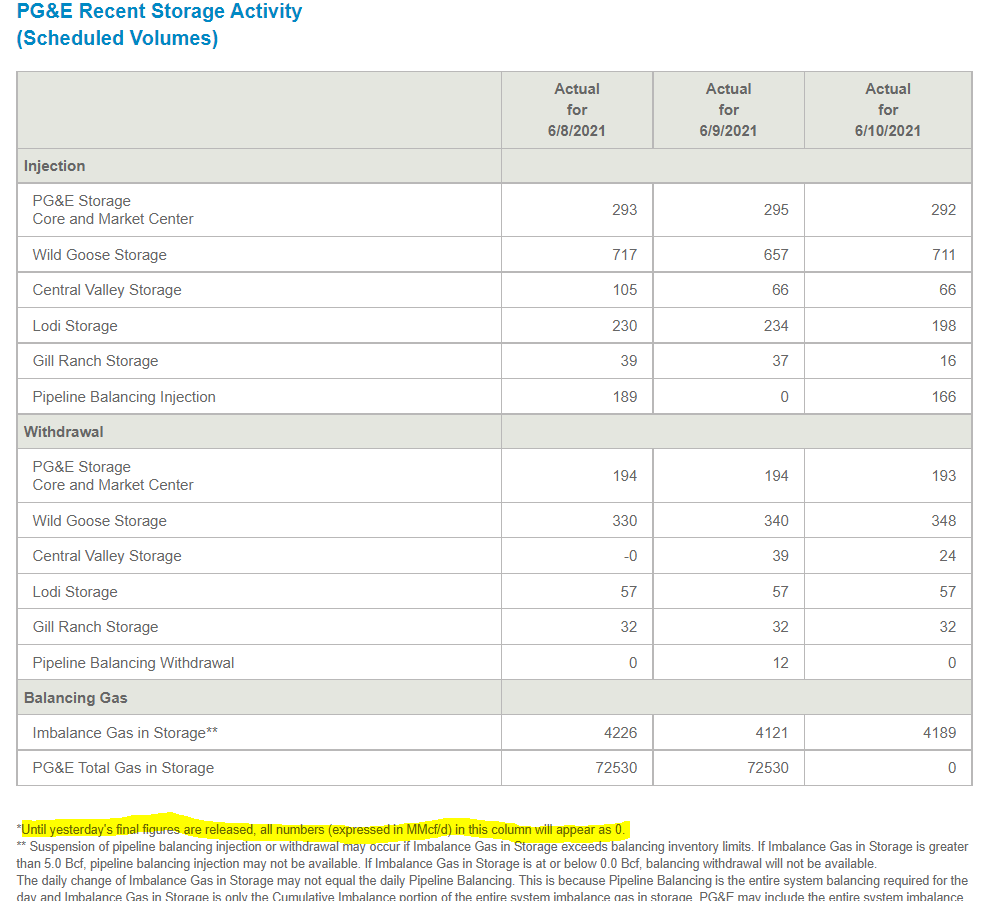Click Imbalance Gas in Storage value 4189
1001x901 pixels.
(940, 733)
